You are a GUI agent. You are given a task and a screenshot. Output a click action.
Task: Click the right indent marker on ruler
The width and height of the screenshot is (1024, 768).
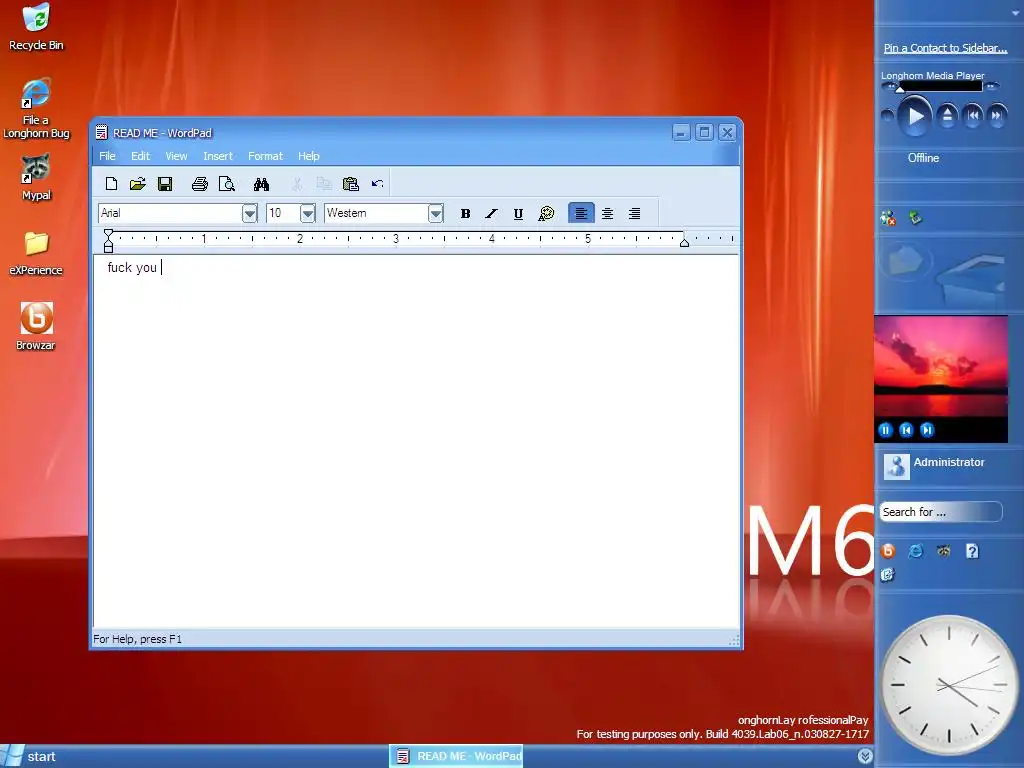click(x=684, y=242)
